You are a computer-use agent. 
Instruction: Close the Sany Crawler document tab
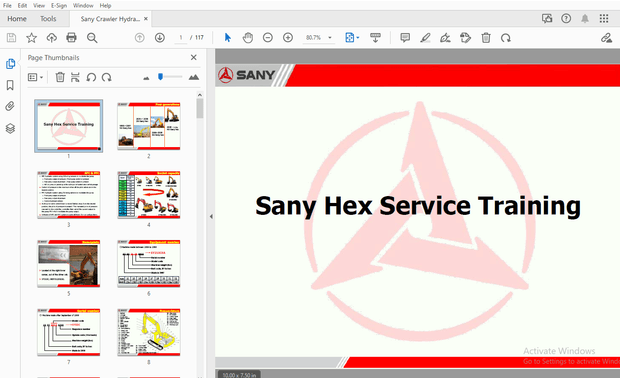tap(146, 19)
